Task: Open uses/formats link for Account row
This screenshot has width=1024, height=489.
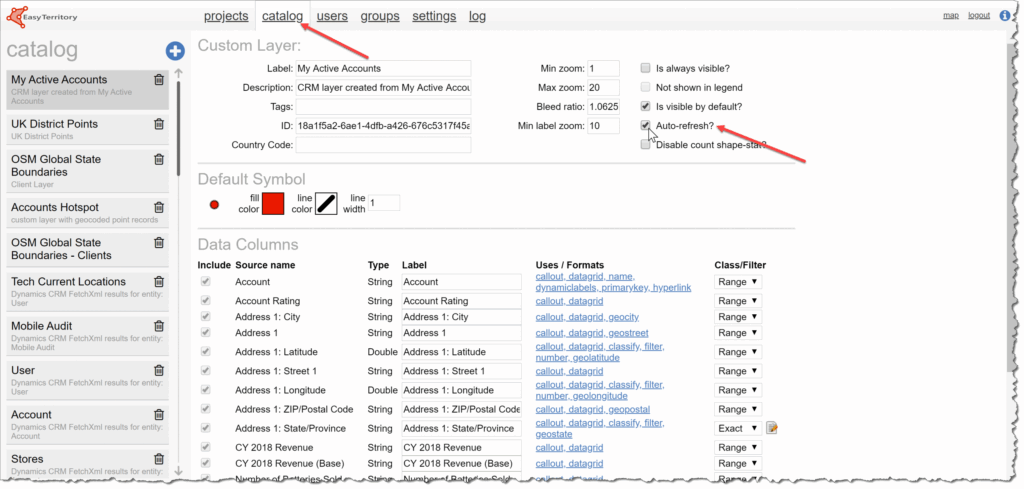Action: pyautogui.click(x=613, y=282)
